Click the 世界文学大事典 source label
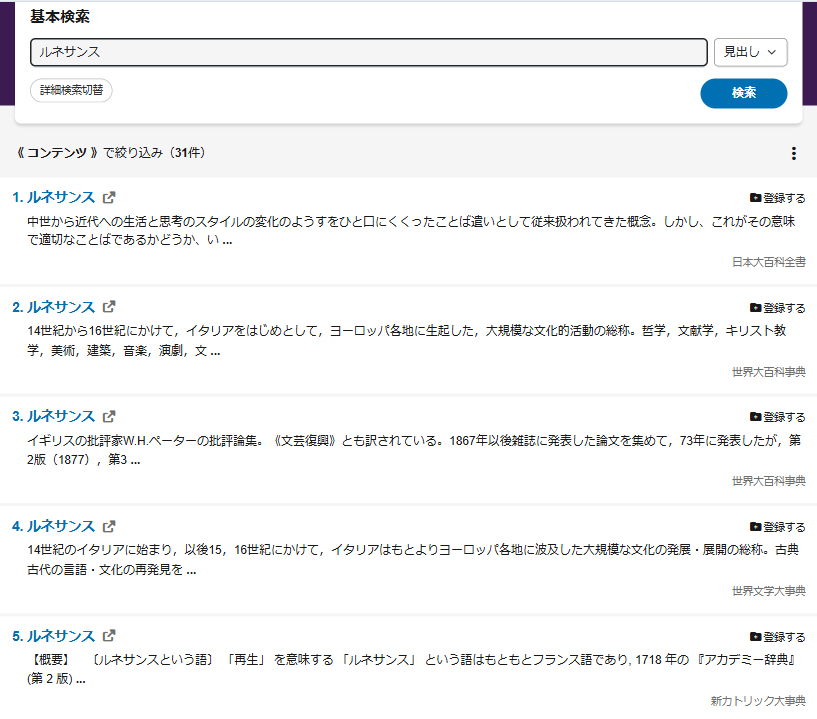This screenshot has height=719, width=817. 769,591
